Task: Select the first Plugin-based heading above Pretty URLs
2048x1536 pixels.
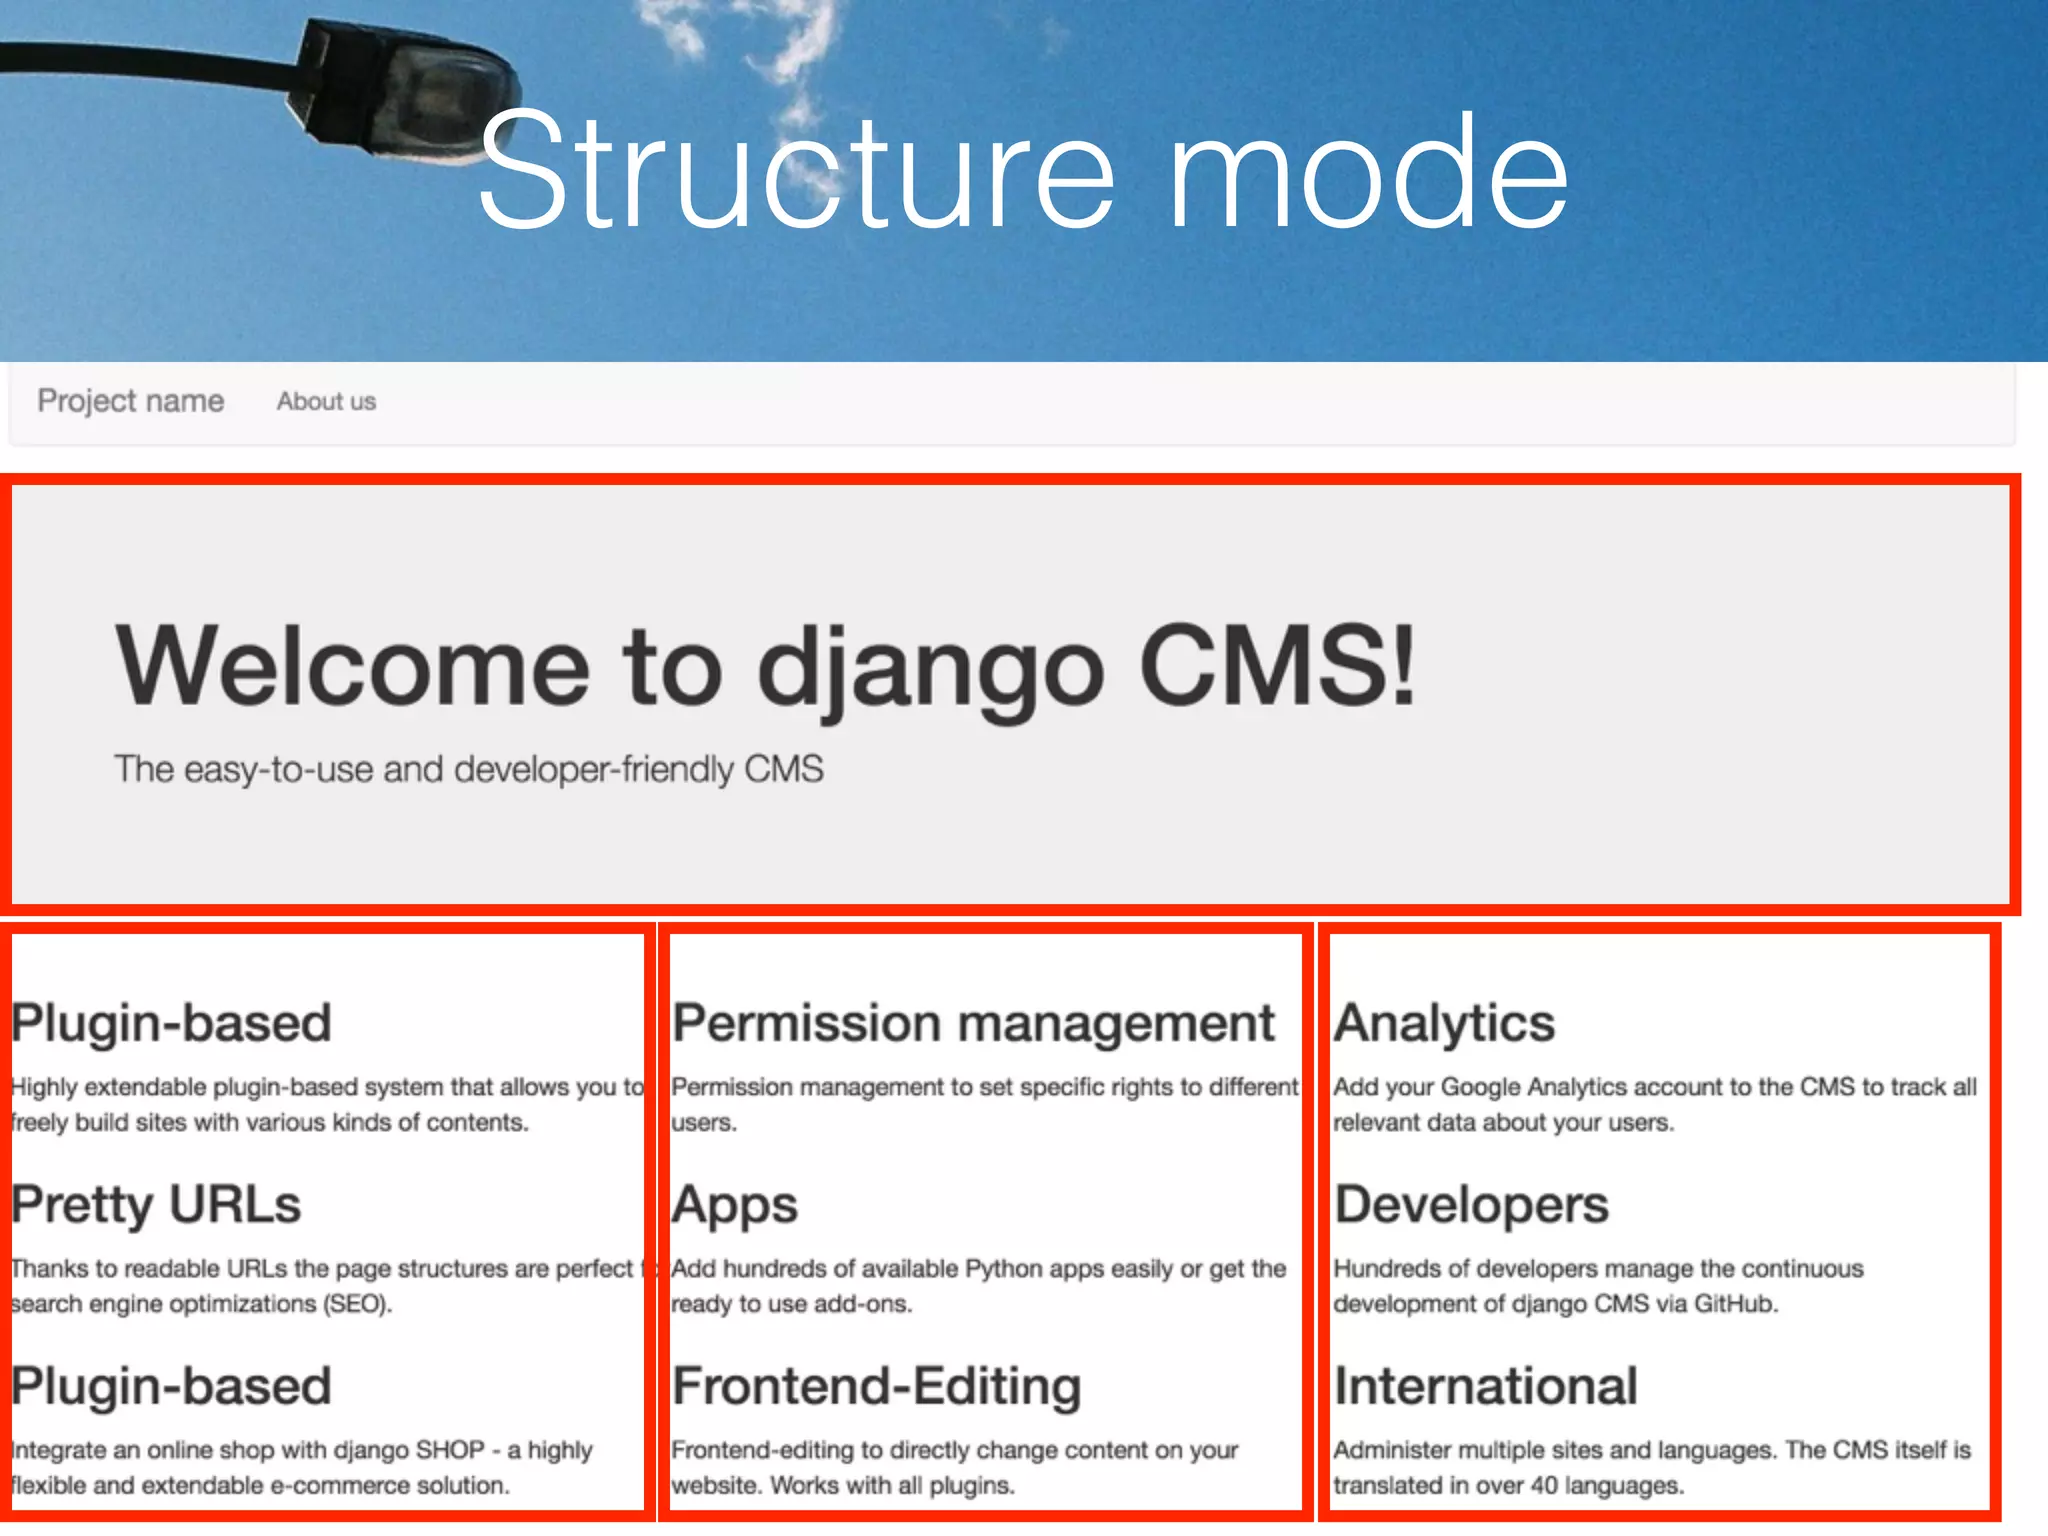Action: tap(171, 1023)
